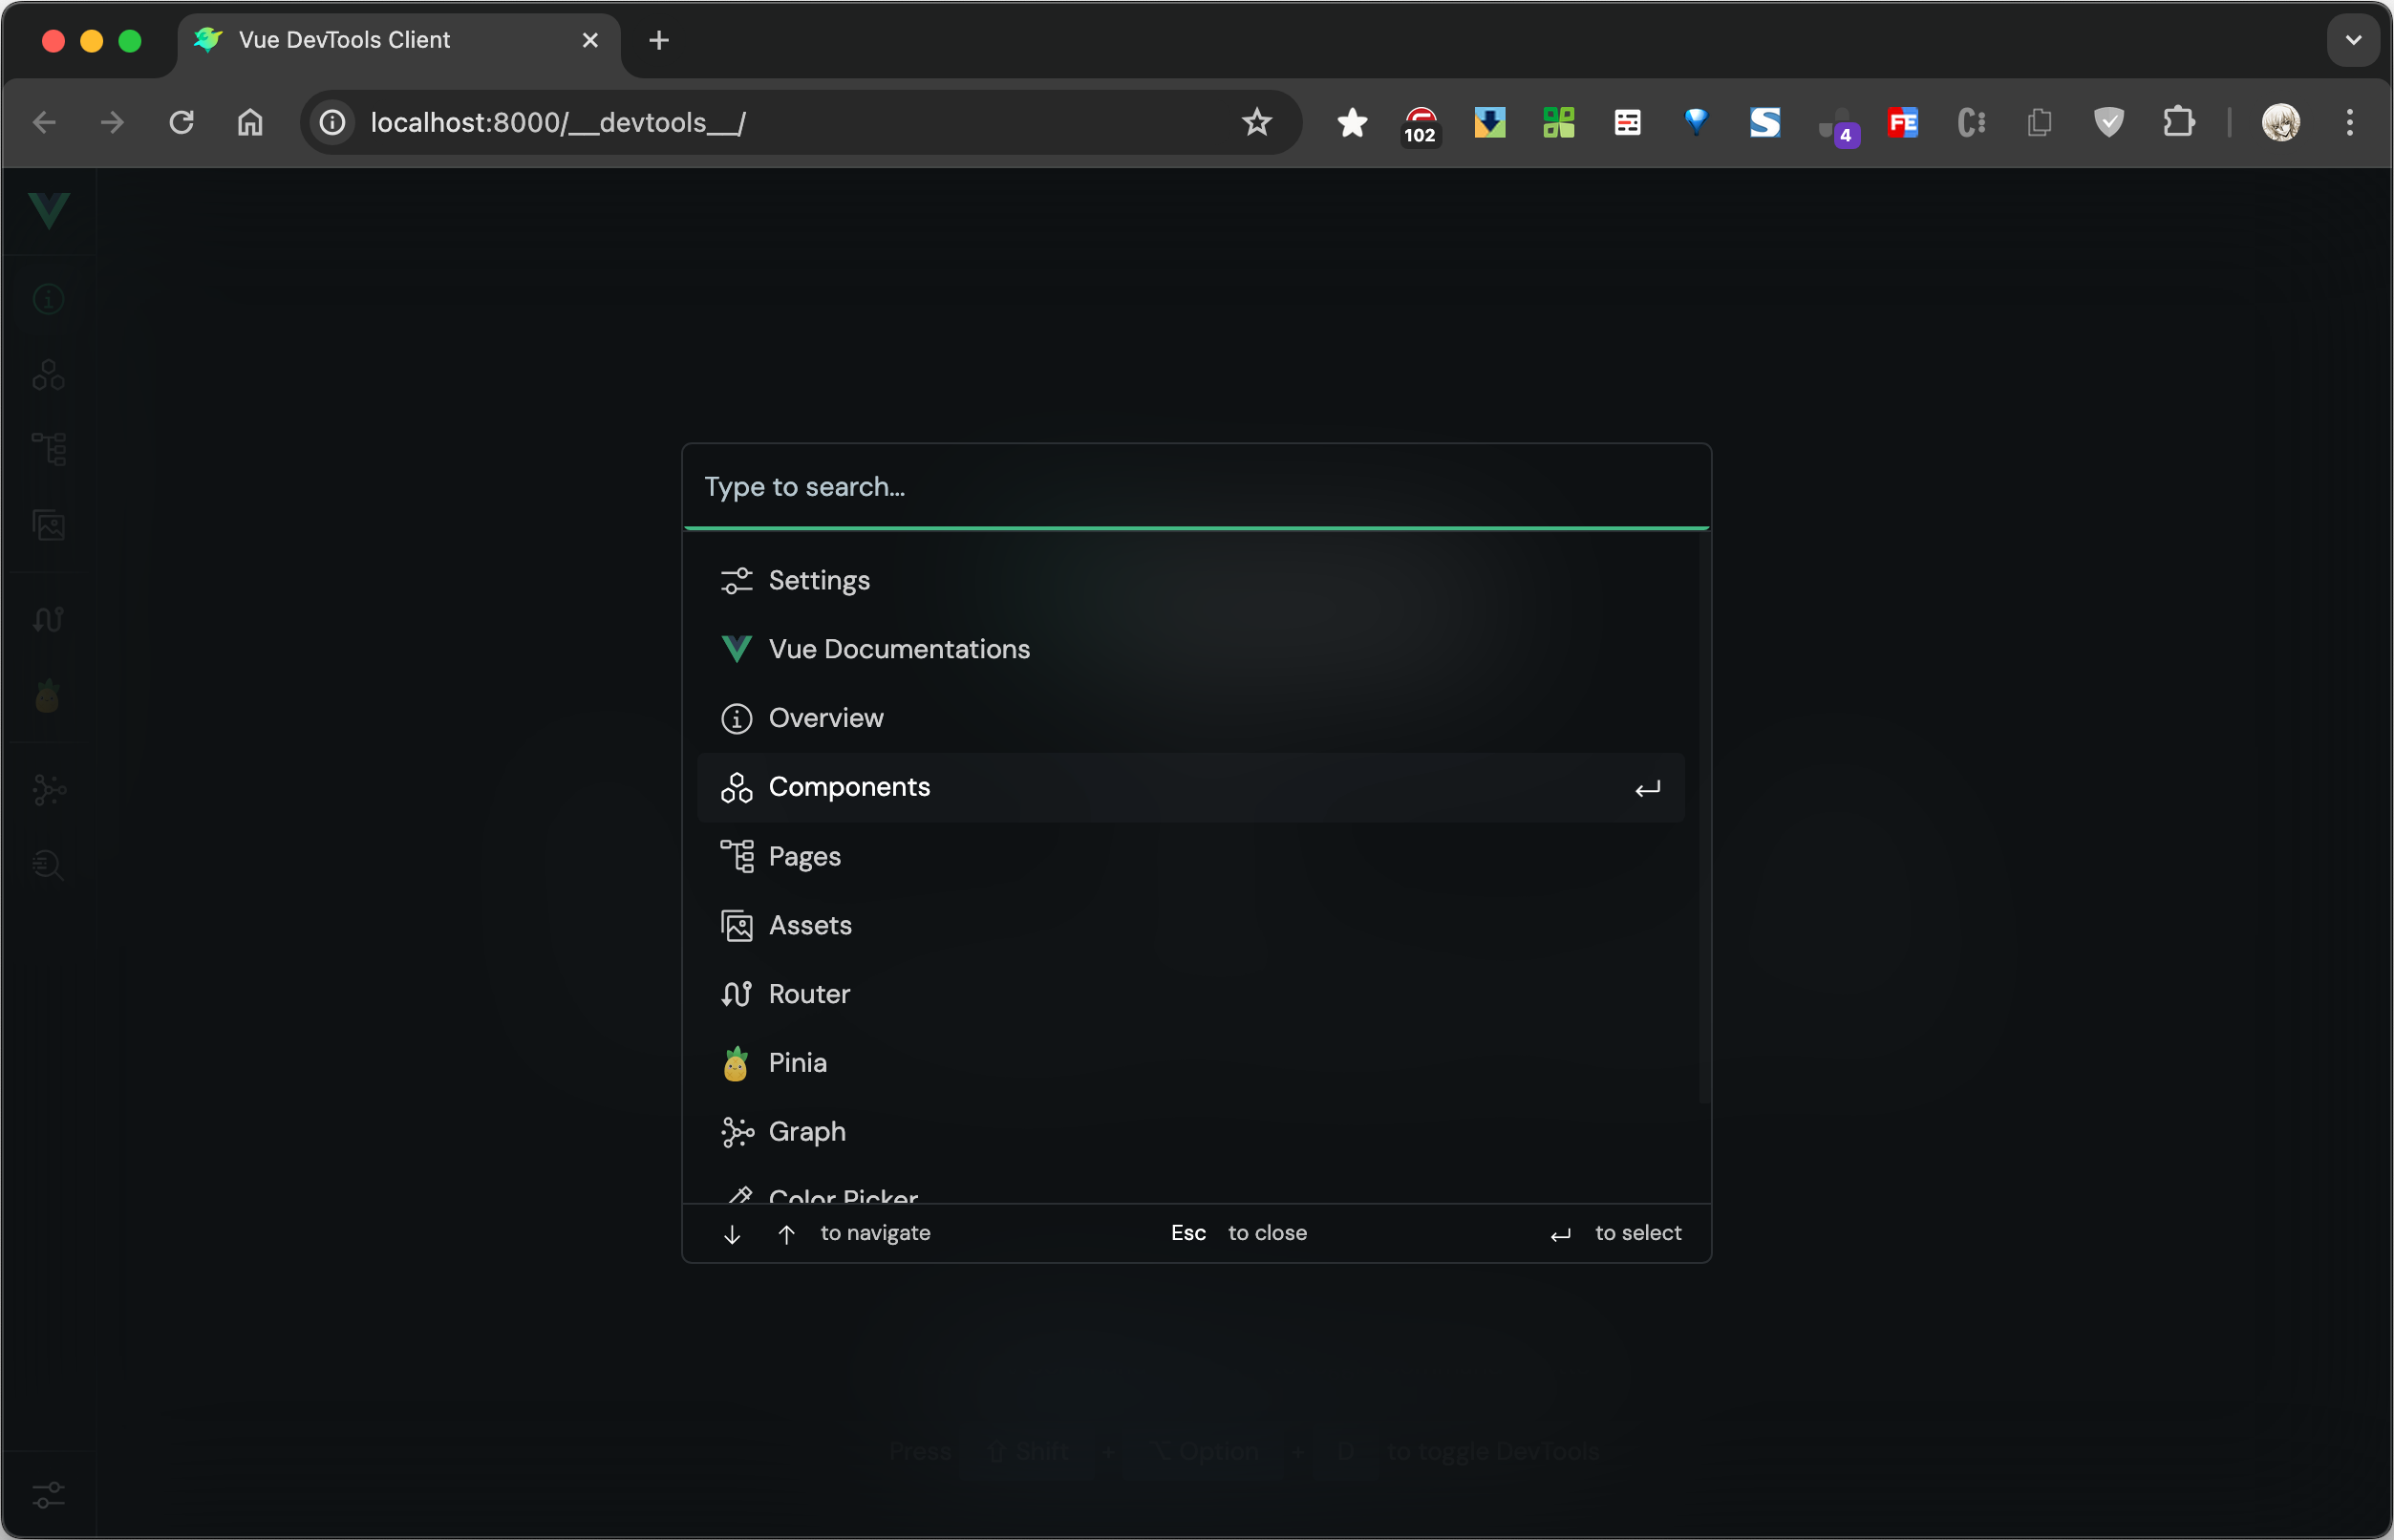Select Overview in the command palette

(x=825, y=718)
